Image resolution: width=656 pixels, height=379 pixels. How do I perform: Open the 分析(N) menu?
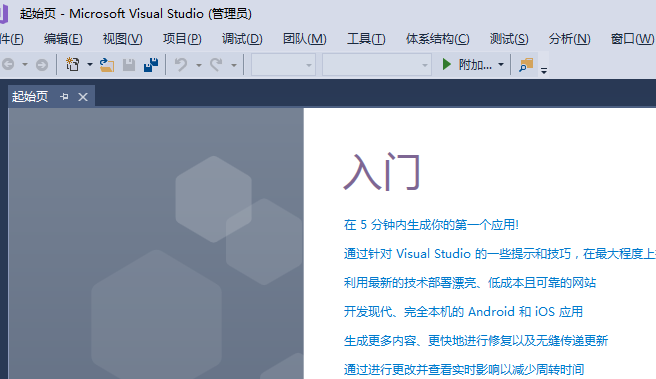[569, 39]
